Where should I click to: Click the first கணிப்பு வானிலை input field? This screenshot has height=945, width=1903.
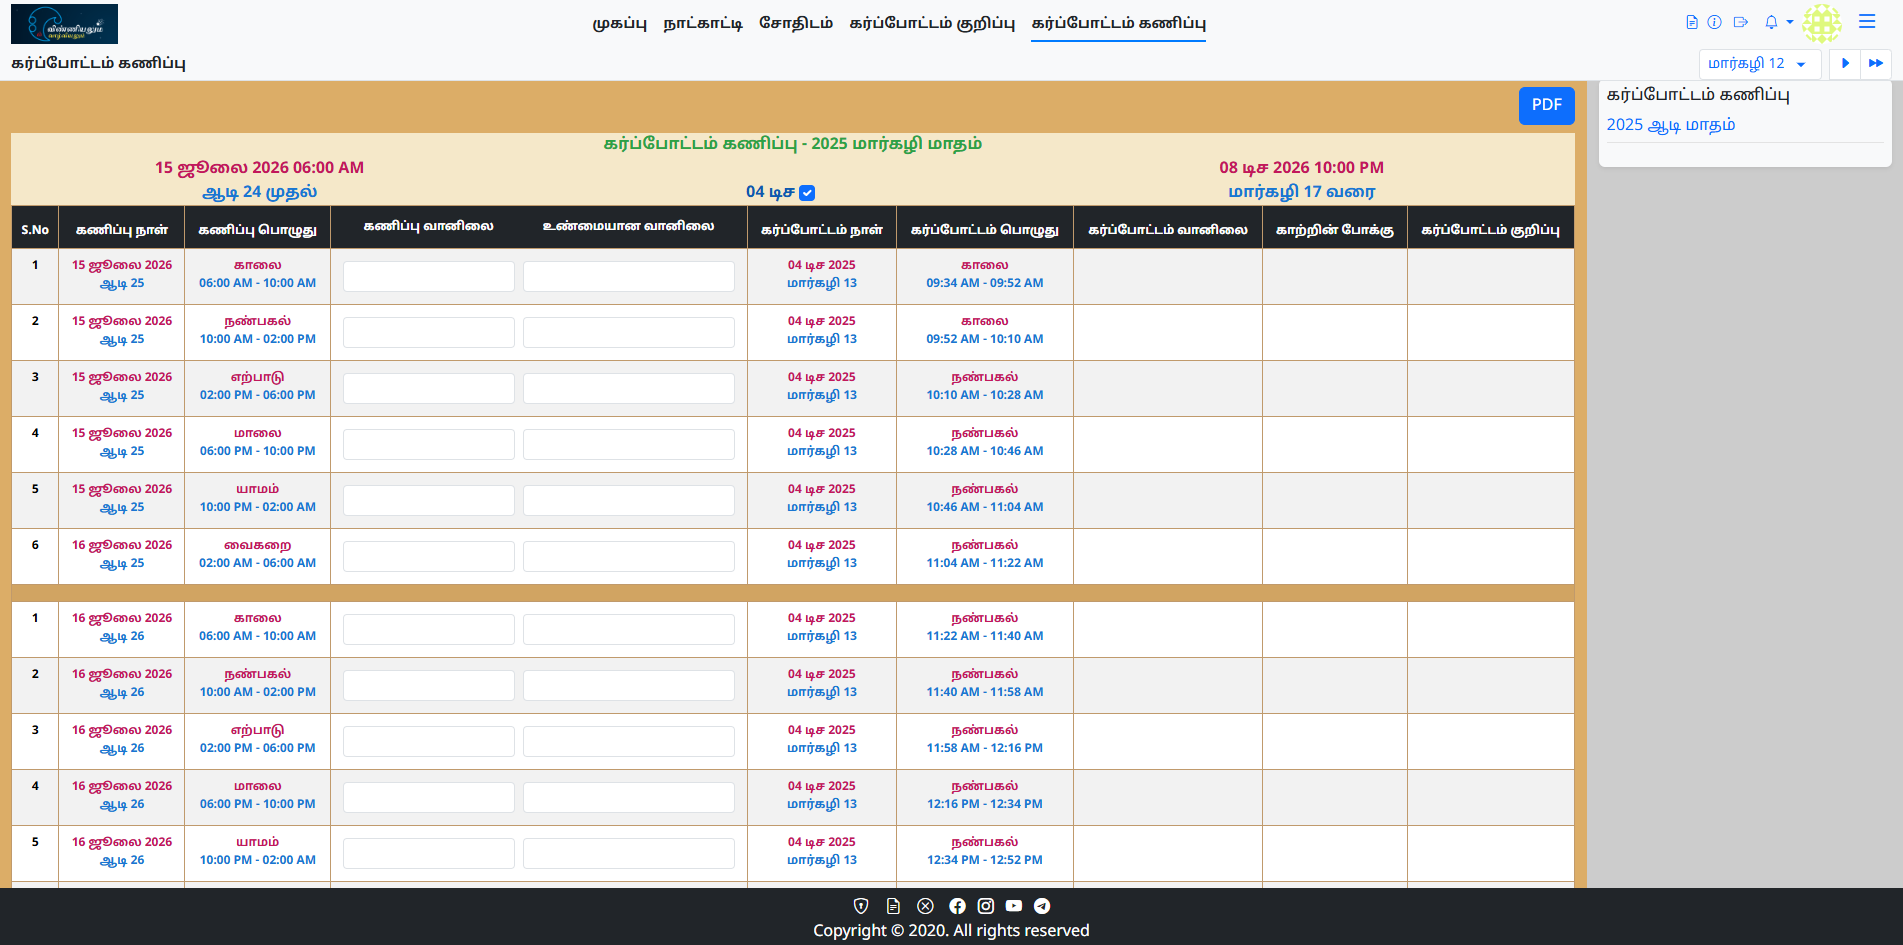428,276
